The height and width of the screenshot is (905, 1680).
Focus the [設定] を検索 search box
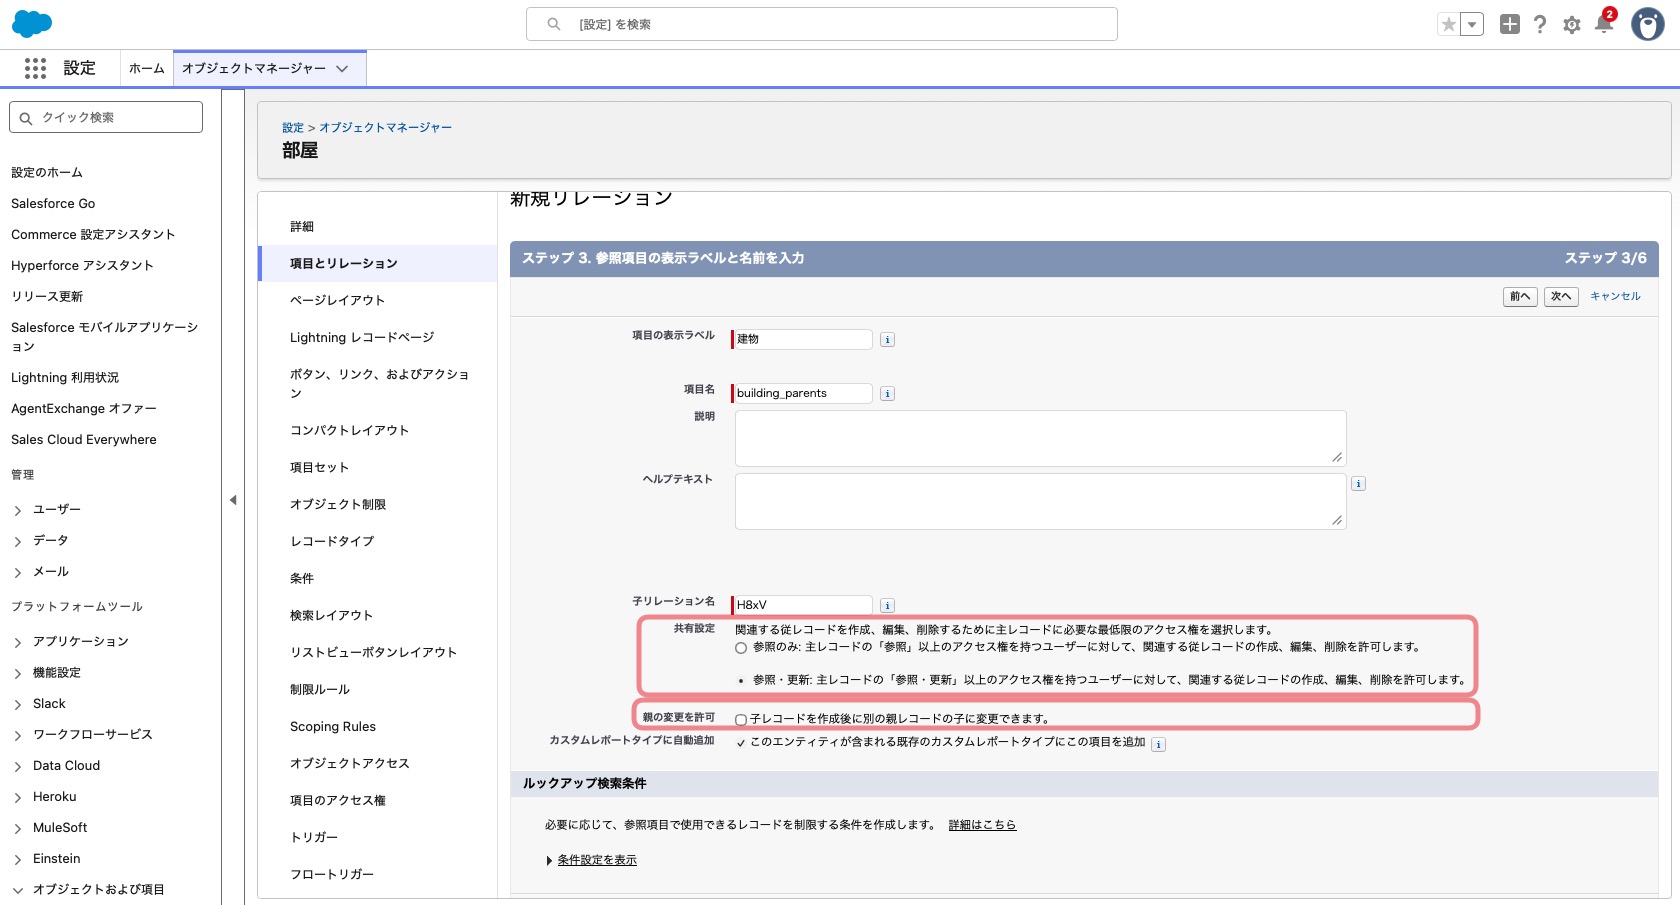tap(822, 24)
